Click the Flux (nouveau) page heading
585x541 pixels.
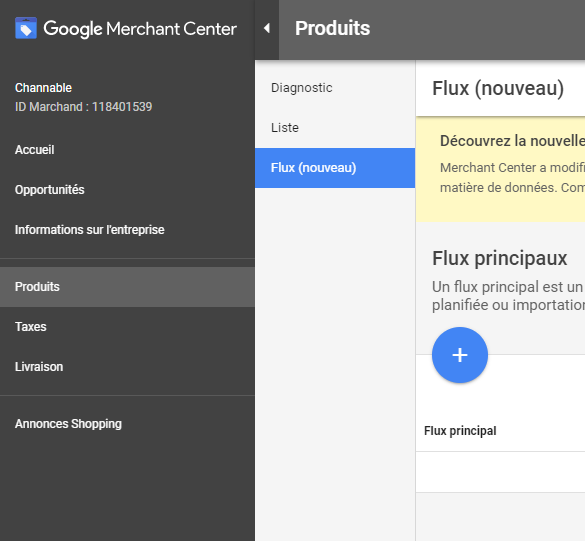(498, 89)
